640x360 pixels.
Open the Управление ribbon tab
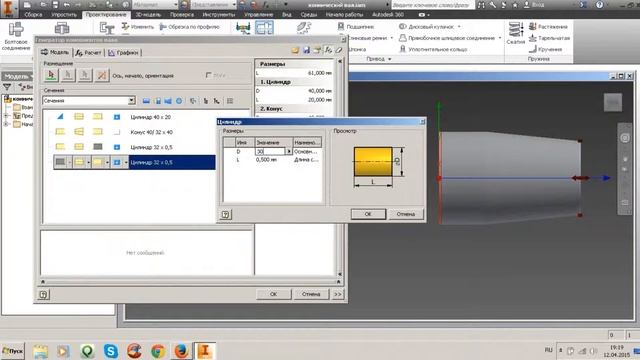click(258, 15)
